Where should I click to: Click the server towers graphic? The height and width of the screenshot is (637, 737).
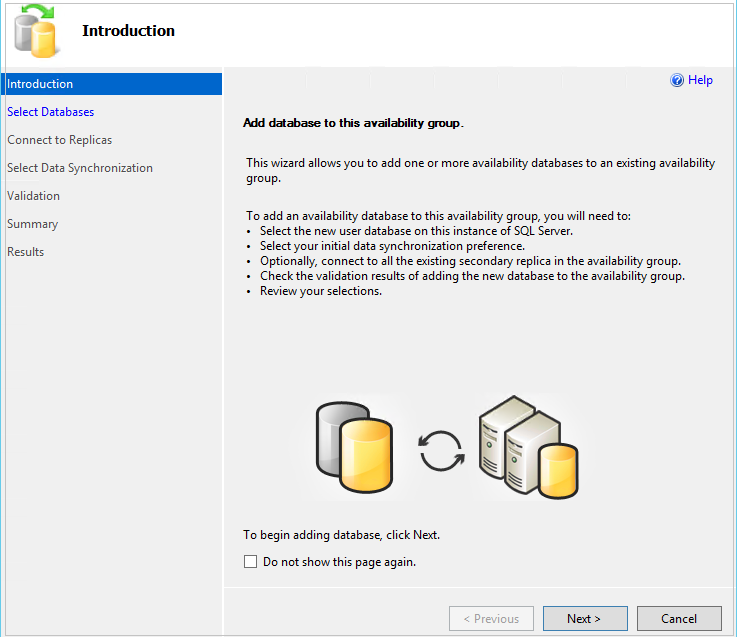click(508, 440)
